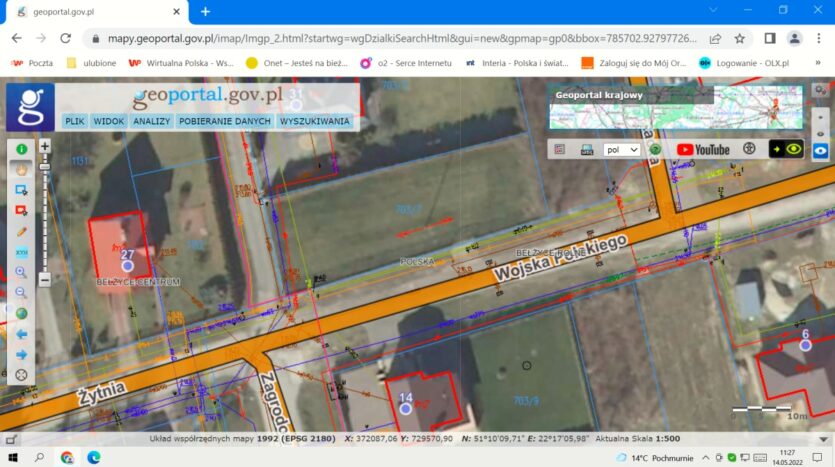The image size is (835, 467).
Task: Expand the status bar arrow at bottom right
Action: coord(823,439)
